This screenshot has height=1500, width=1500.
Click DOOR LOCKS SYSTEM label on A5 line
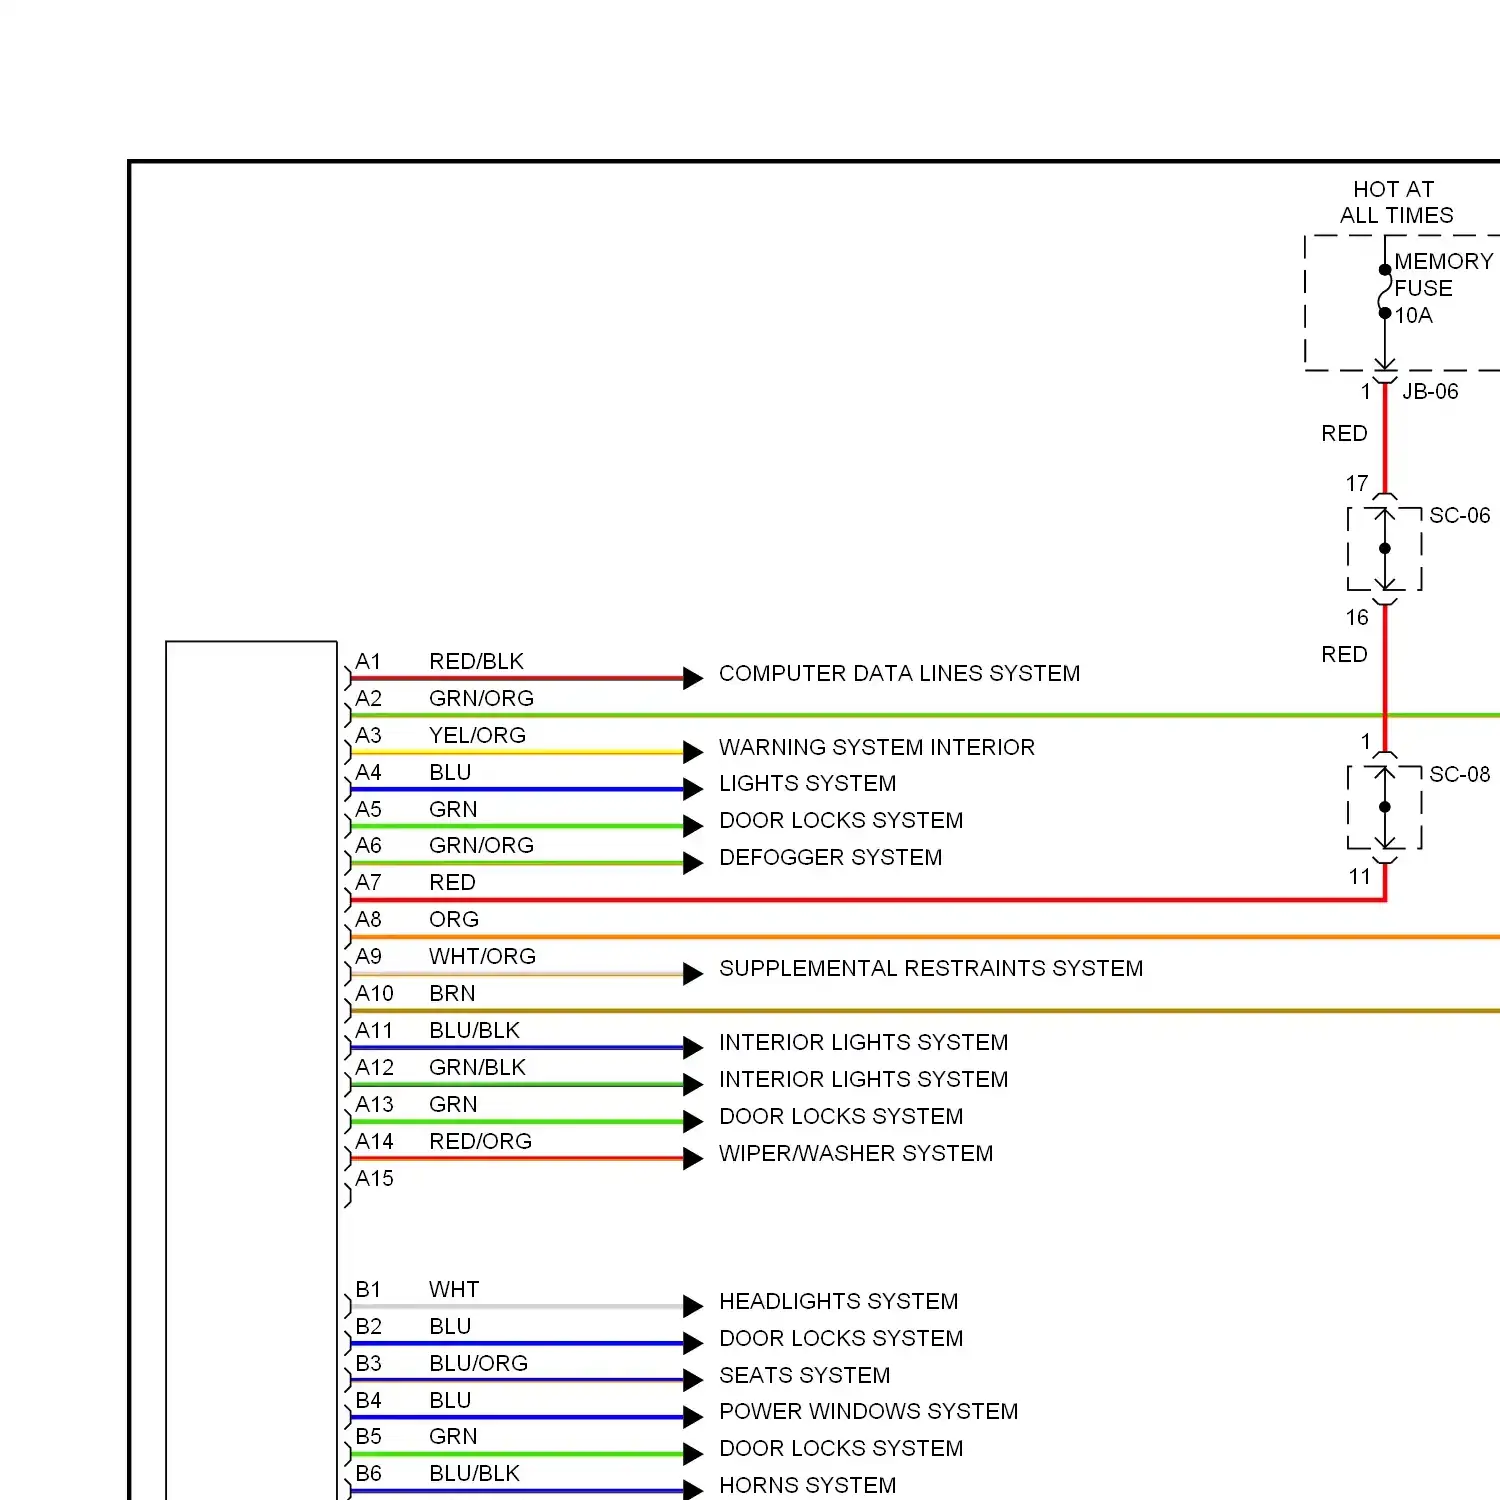pos(841,820)
